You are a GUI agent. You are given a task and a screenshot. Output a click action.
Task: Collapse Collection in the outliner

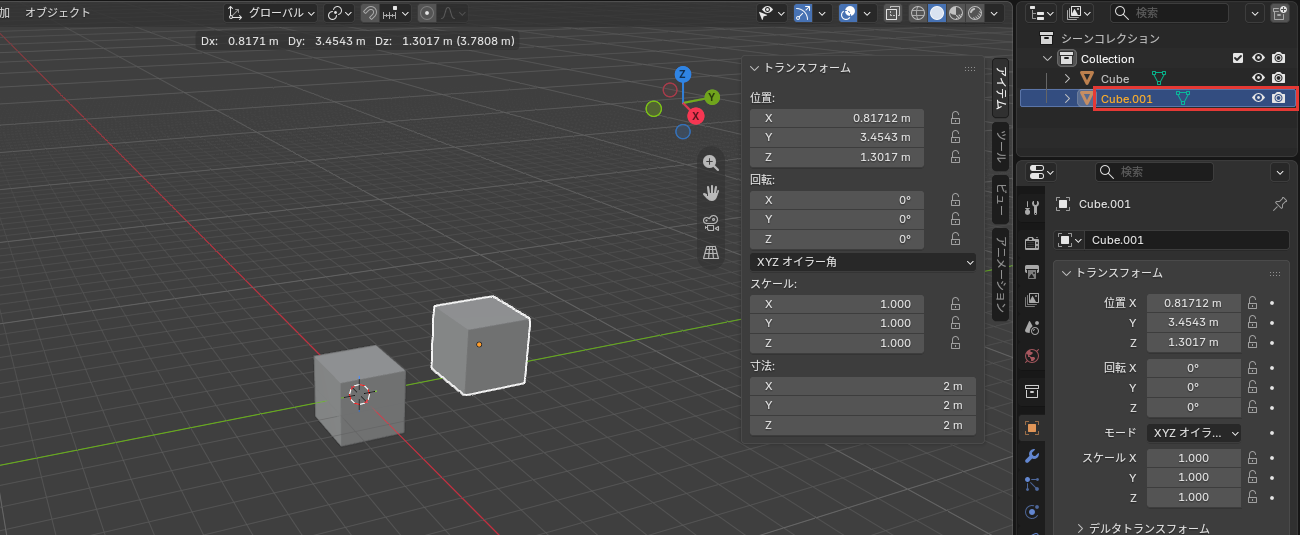click(x=1047, y=58)
